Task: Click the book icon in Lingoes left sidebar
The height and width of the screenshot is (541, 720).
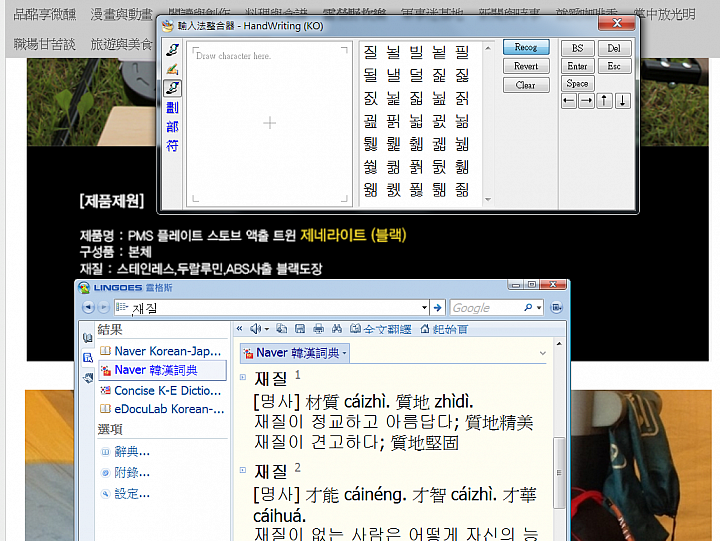Action: coord(88,338)
